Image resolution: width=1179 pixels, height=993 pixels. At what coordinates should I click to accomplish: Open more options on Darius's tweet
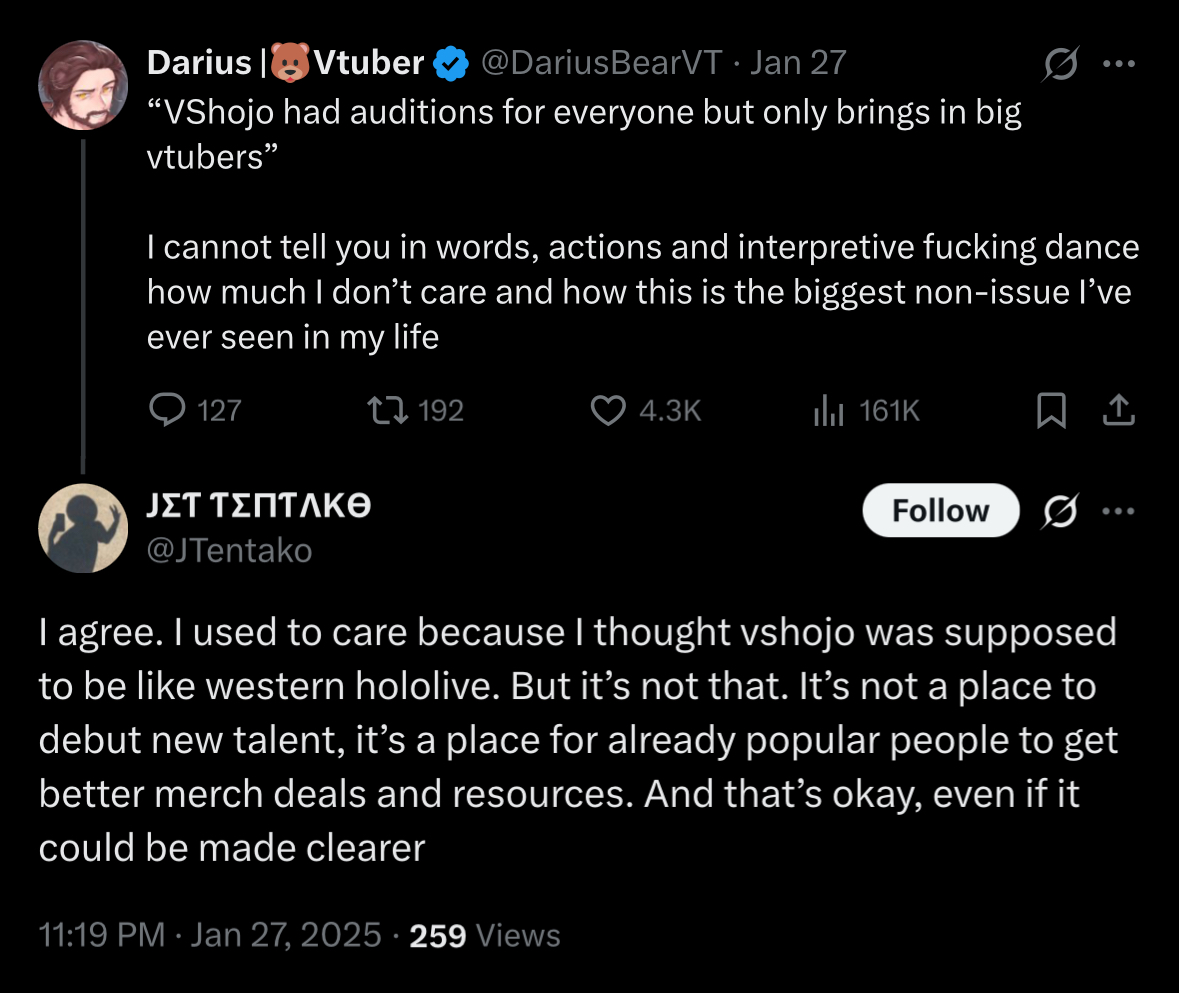click(x=1117, y=64)
